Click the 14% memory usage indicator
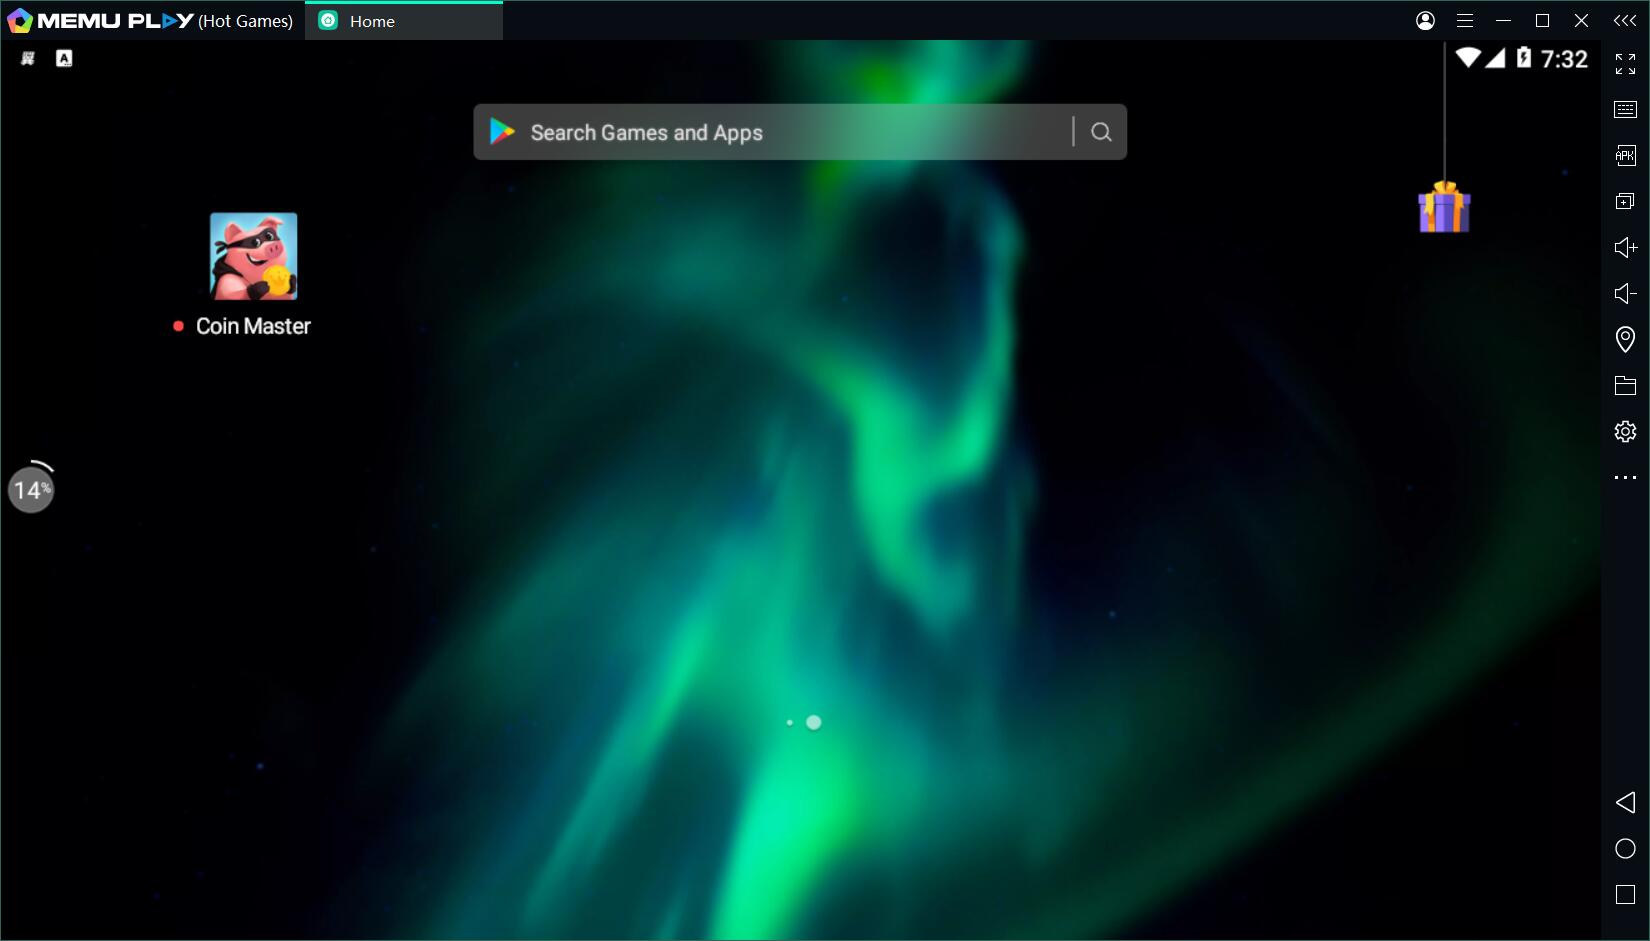This screenshot has width=1650, height=941. (x=31, y=490)
